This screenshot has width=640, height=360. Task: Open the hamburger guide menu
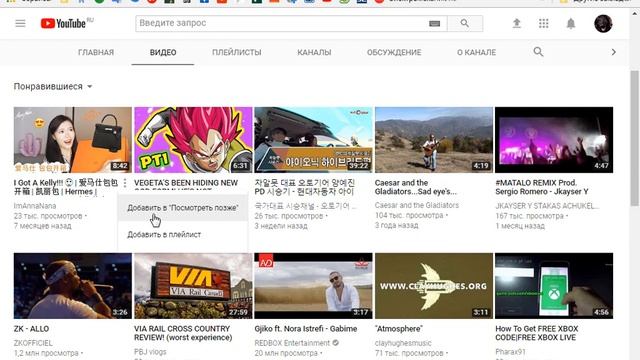coord(20,23)
